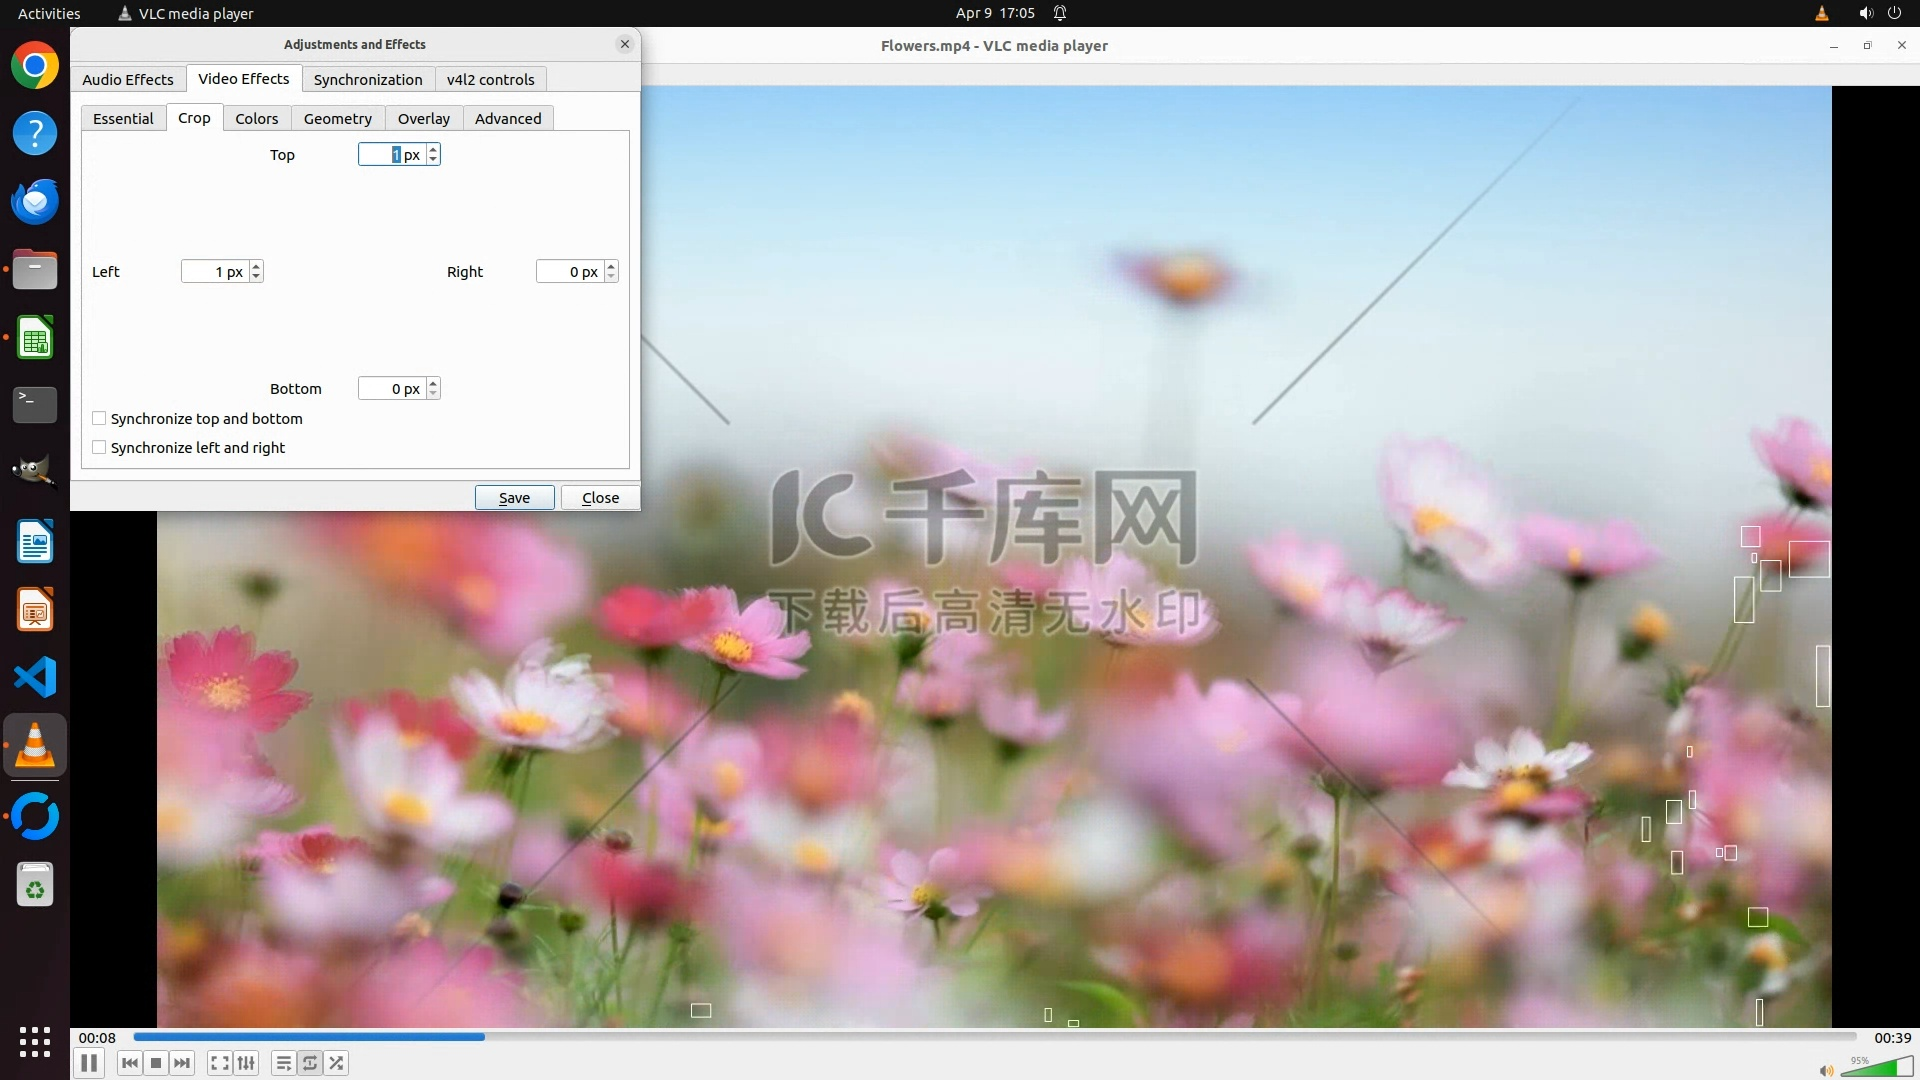Enable Synchronize top and bottom
Viewport: 1920px width, 1080px height.
99,418
